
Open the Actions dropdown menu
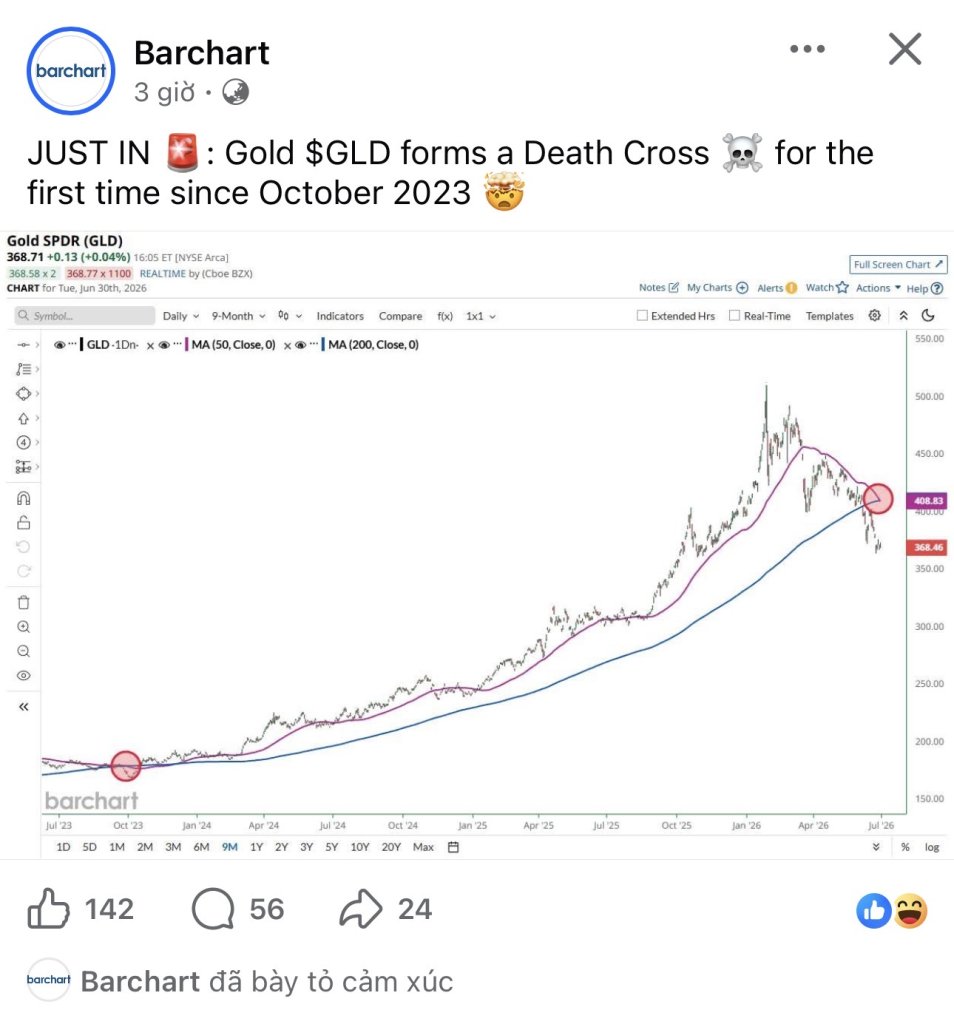(878, 288)
